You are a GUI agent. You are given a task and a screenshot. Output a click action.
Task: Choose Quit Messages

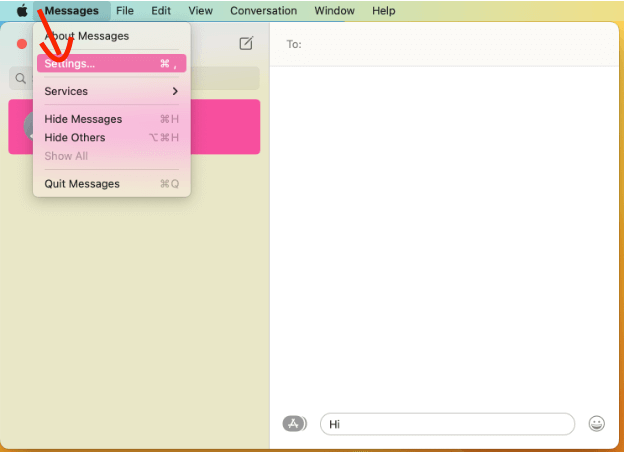(111, 184)
